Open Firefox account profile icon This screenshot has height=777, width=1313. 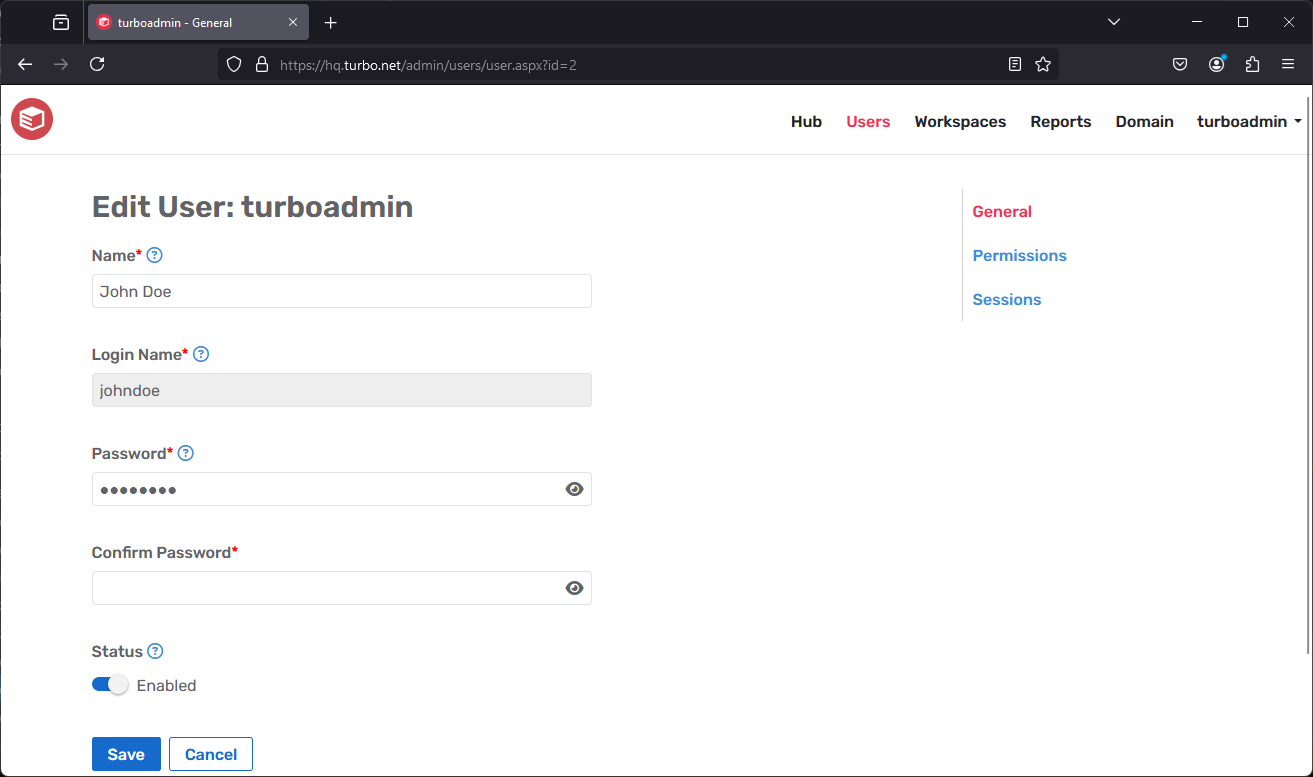(x=1216, y=64)
